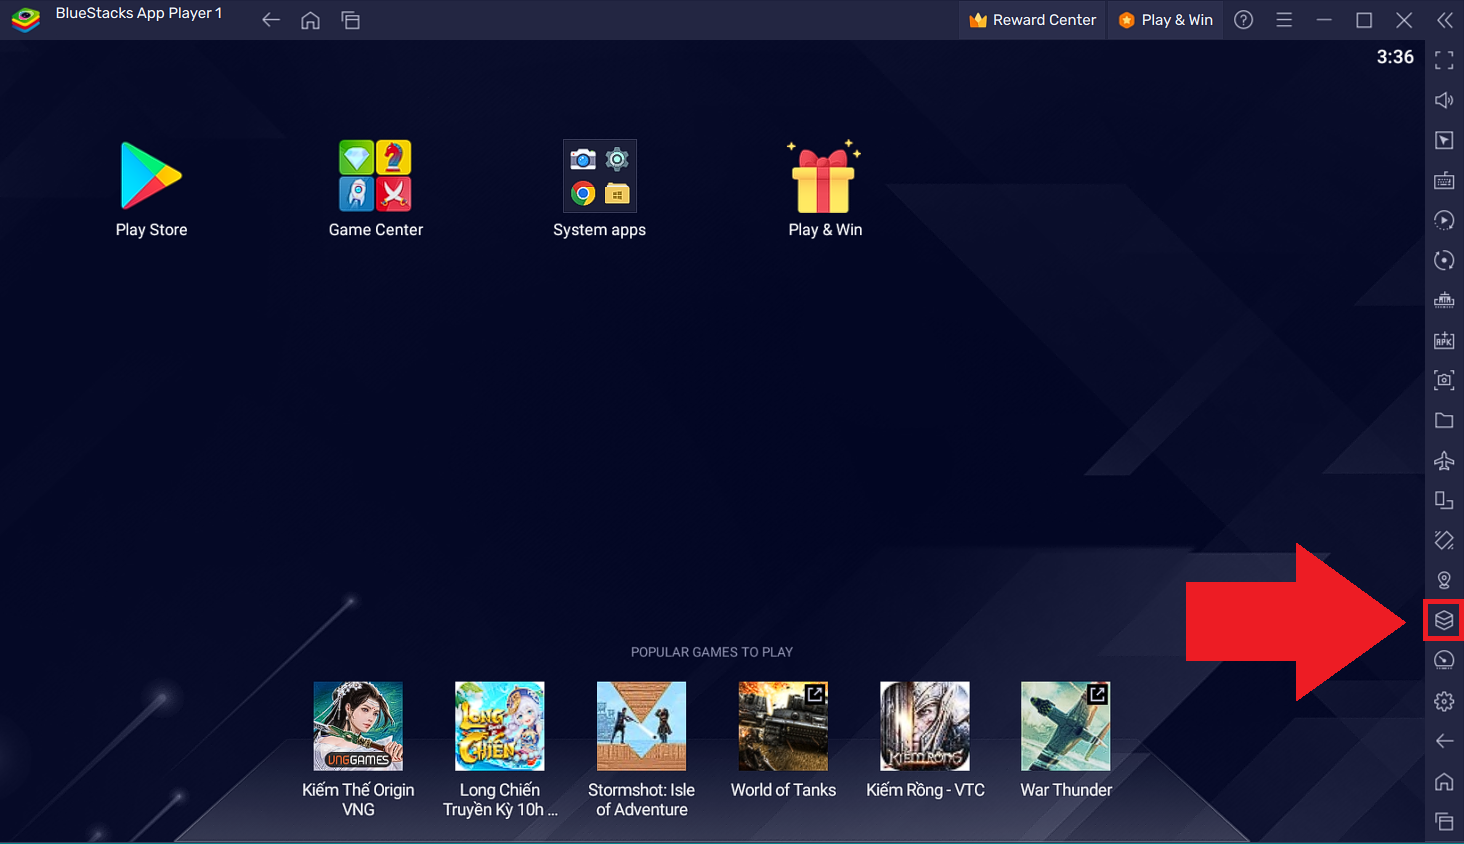This screenshot has width=1464, height=844.
Task: Toggle full screen mode in sidebar
Action: pyautogui.click(x=1444, y=60)
